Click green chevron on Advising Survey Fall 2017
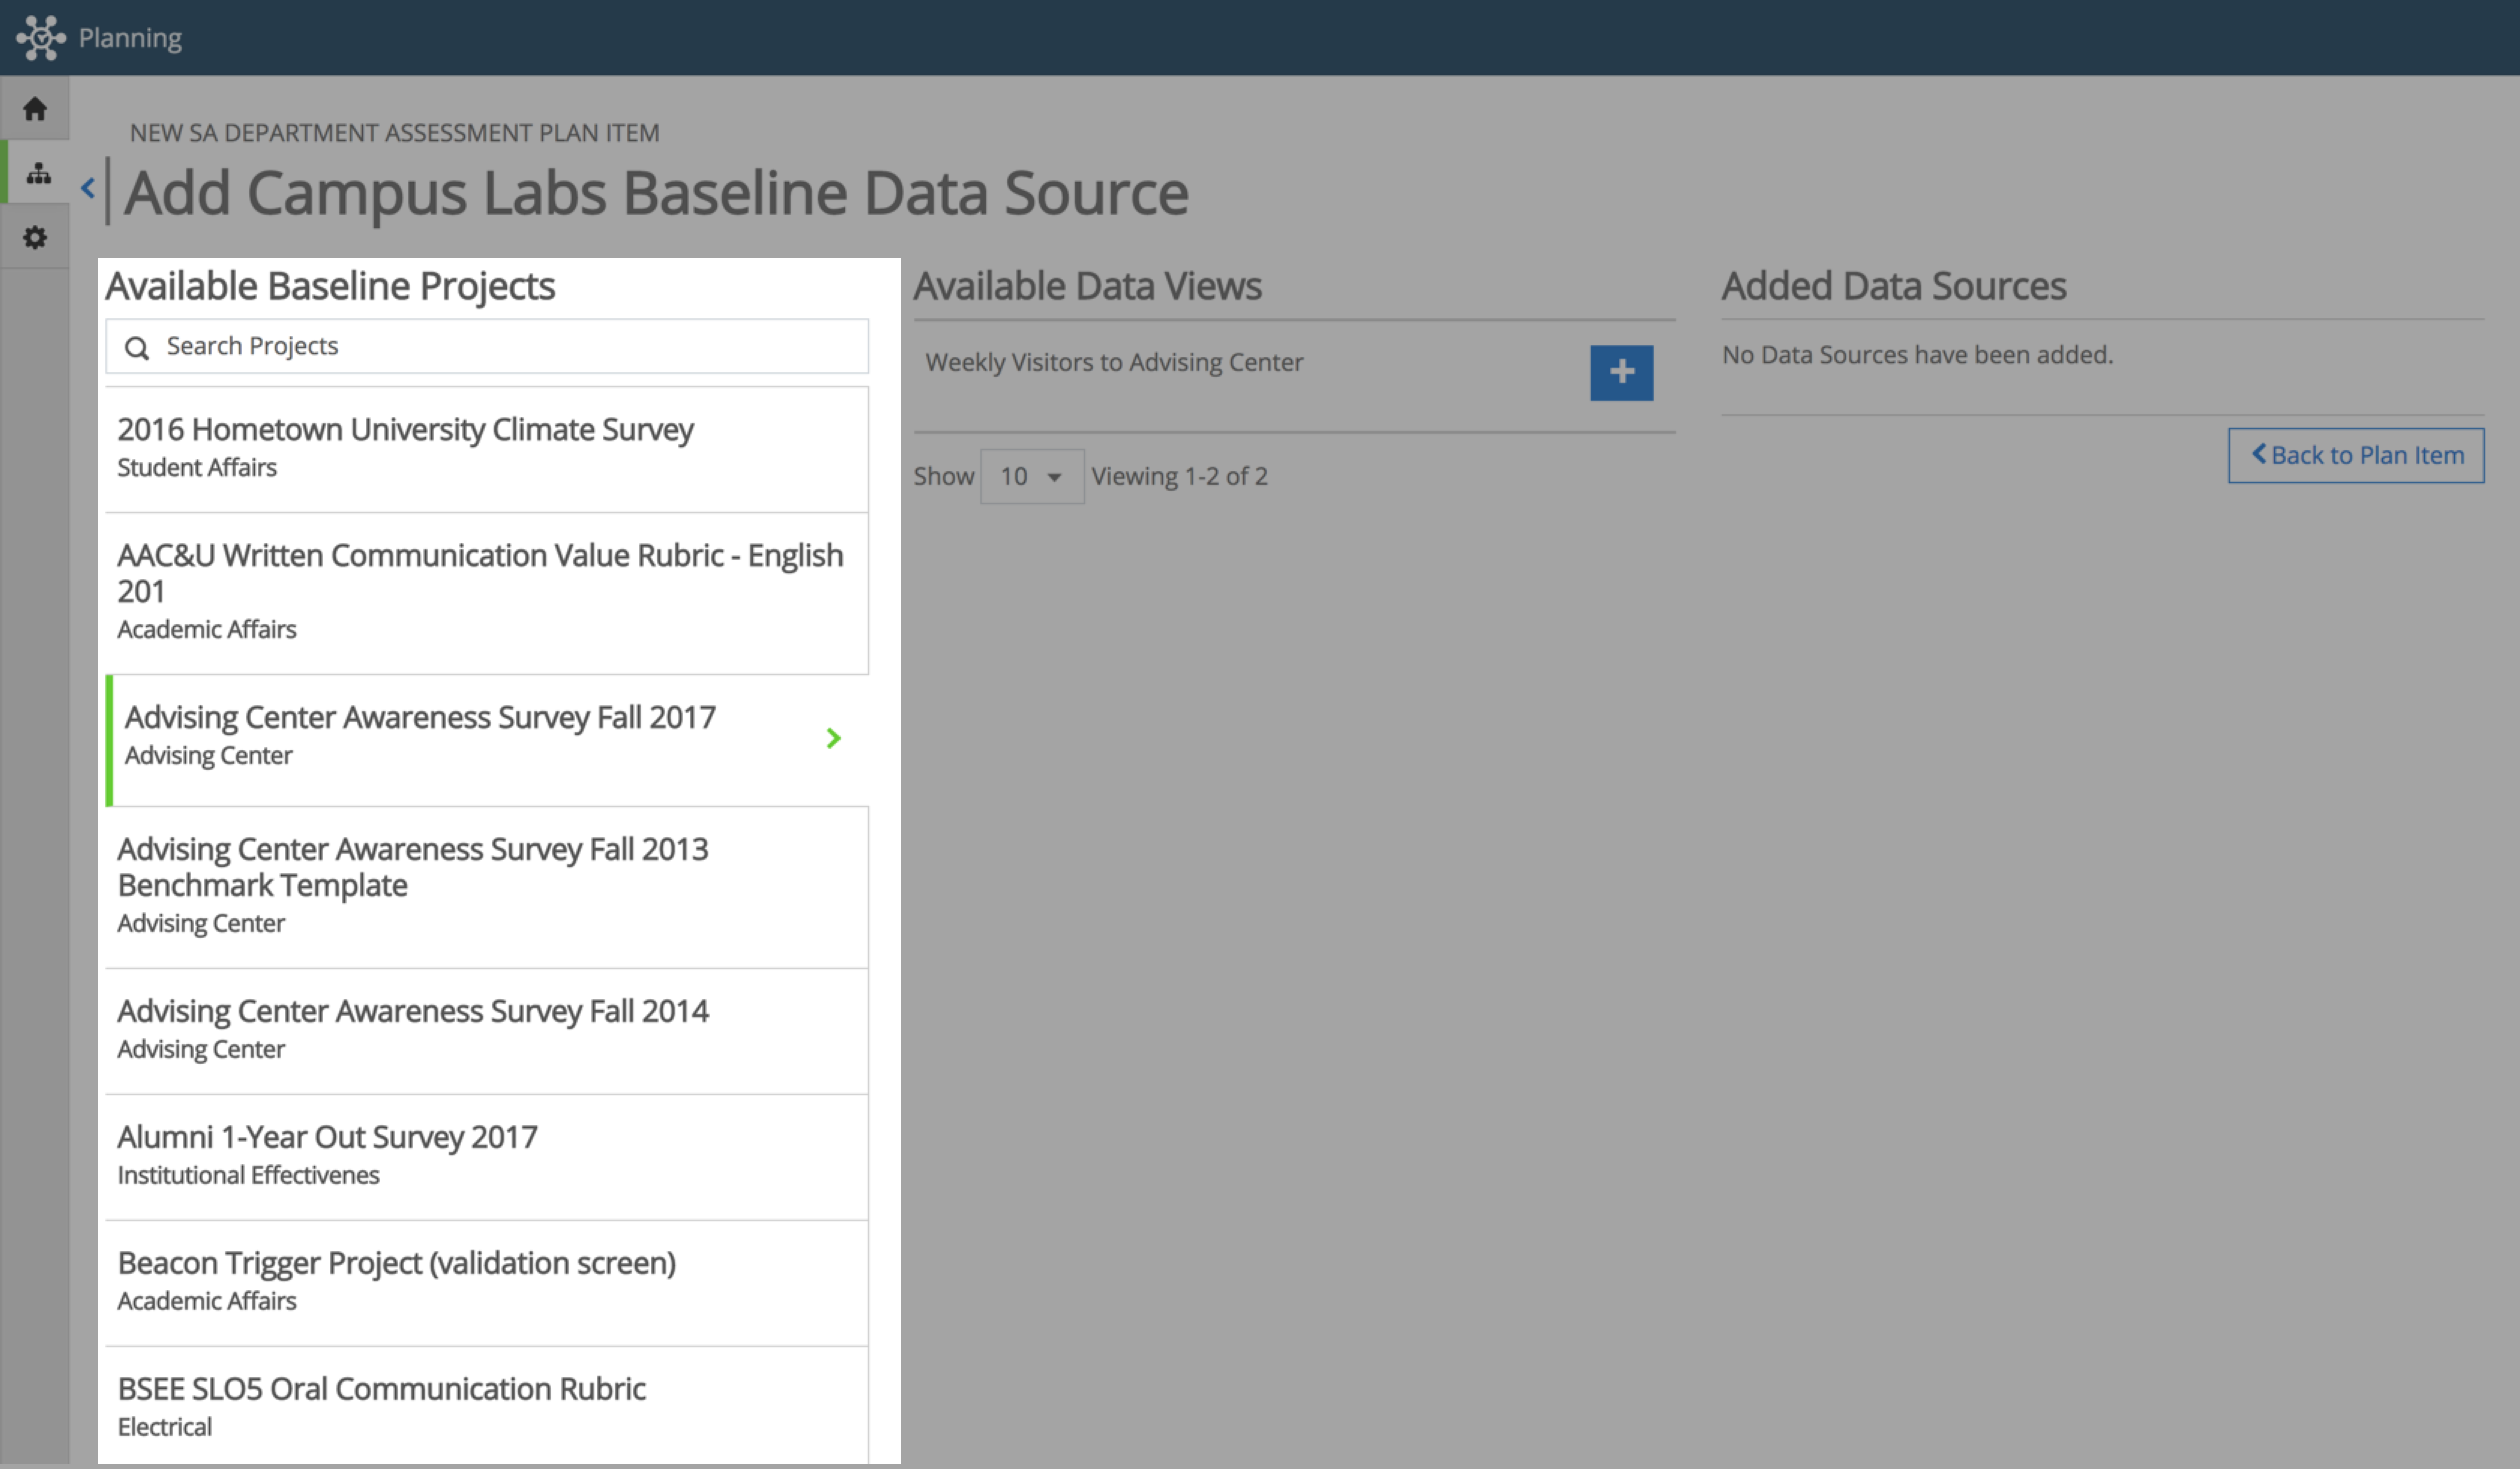 [834, 738]
